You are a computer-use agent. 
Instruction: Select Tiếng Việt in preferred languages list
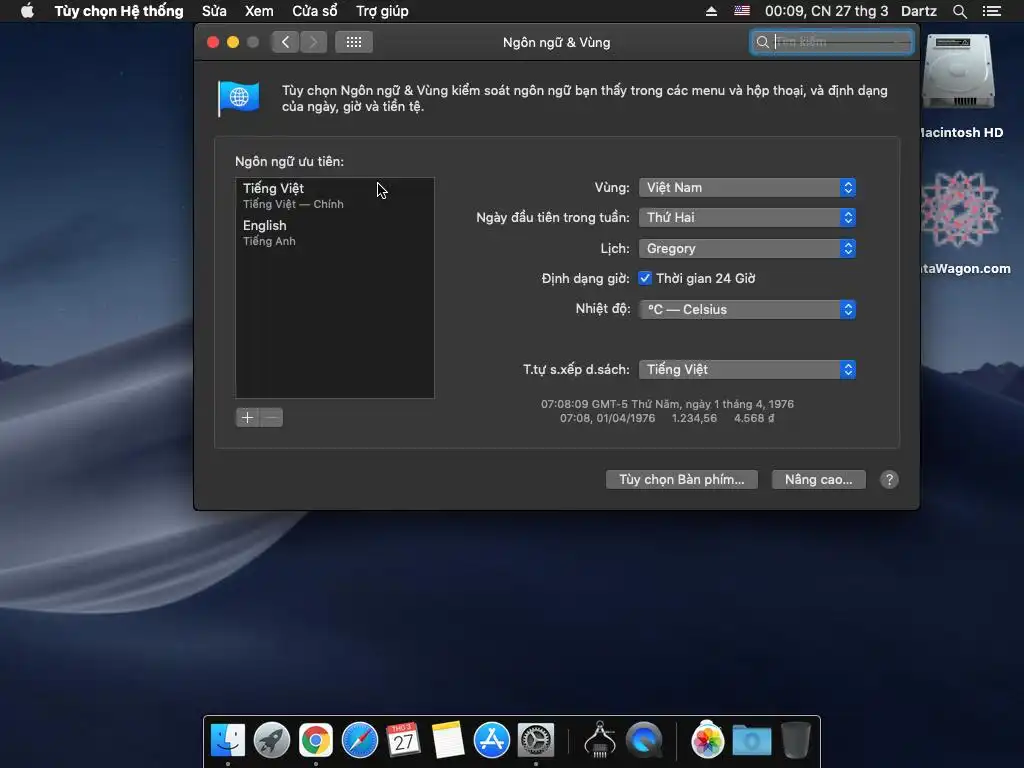click(x=335, y=195)
